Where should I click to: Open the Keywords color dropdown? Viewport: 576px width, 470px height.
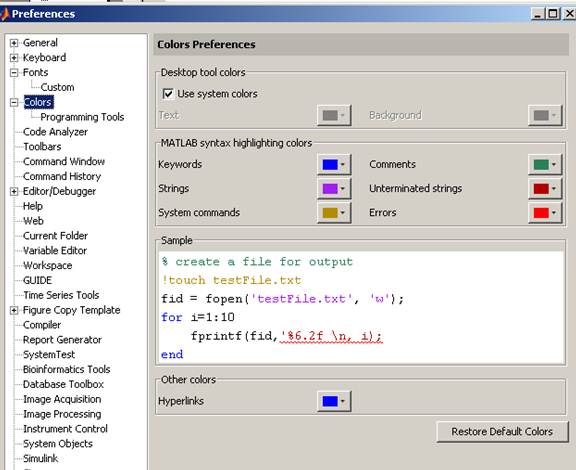click(x=334, y=164)
